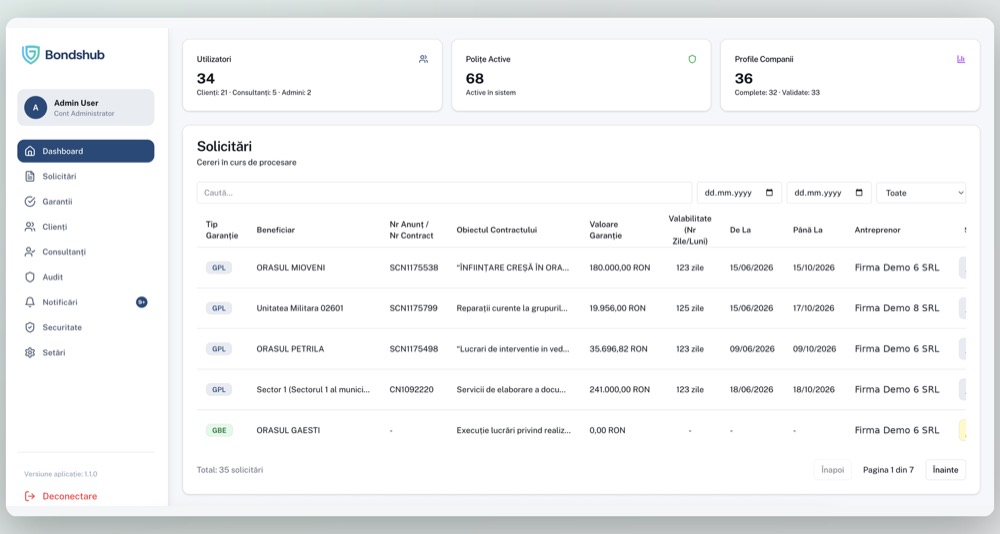The image size is (1000, 534).
Task: Click Total: 35 solicitări text
Action: [x=230, y=470]
